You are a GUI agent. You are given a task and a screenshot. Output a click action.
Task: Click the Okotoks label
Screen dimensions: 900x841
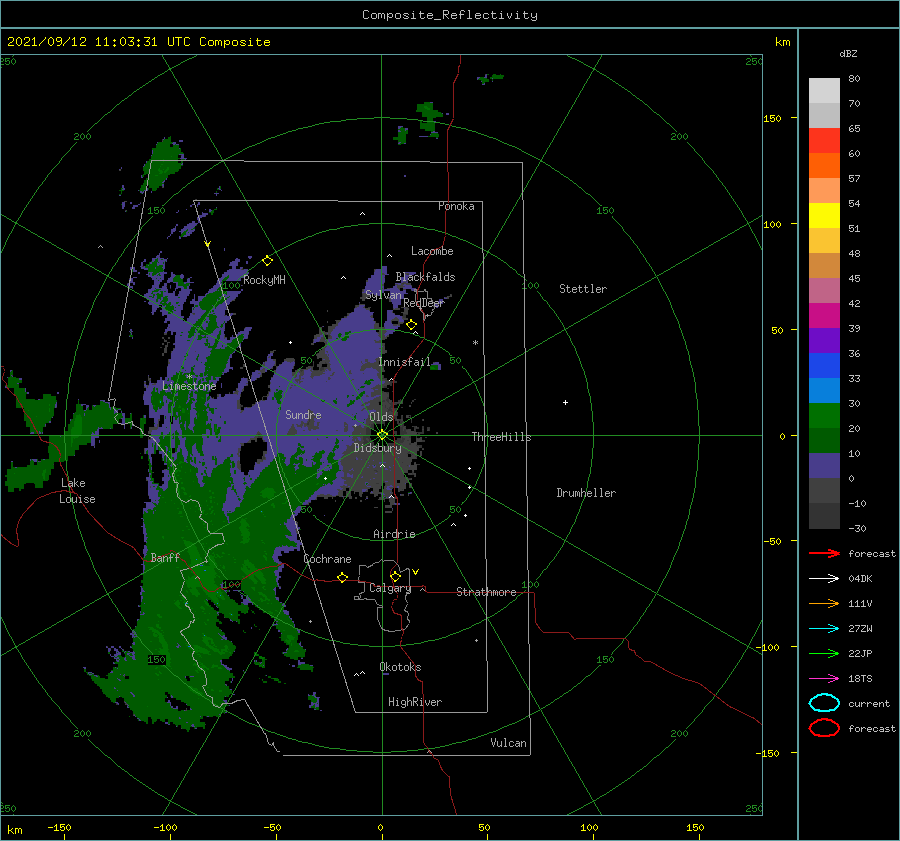pos(400,667)
